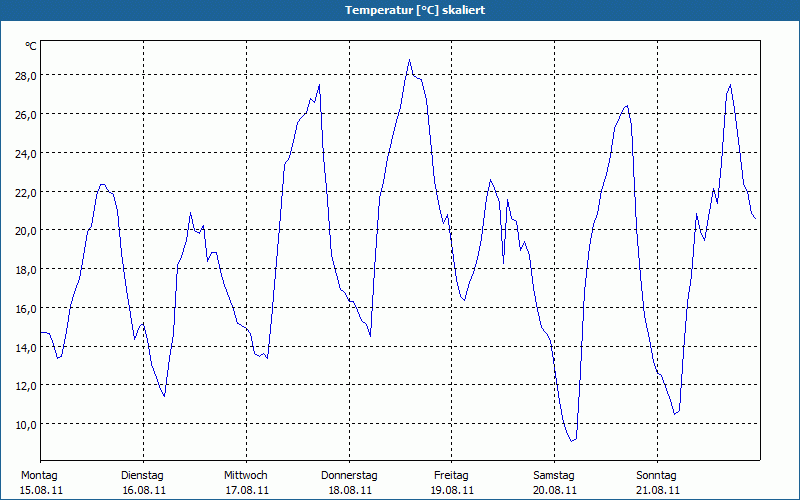Click the 20.08.11 date label
Screen dimensions: 800x500
pyautogui.click(x=555, y=491)
